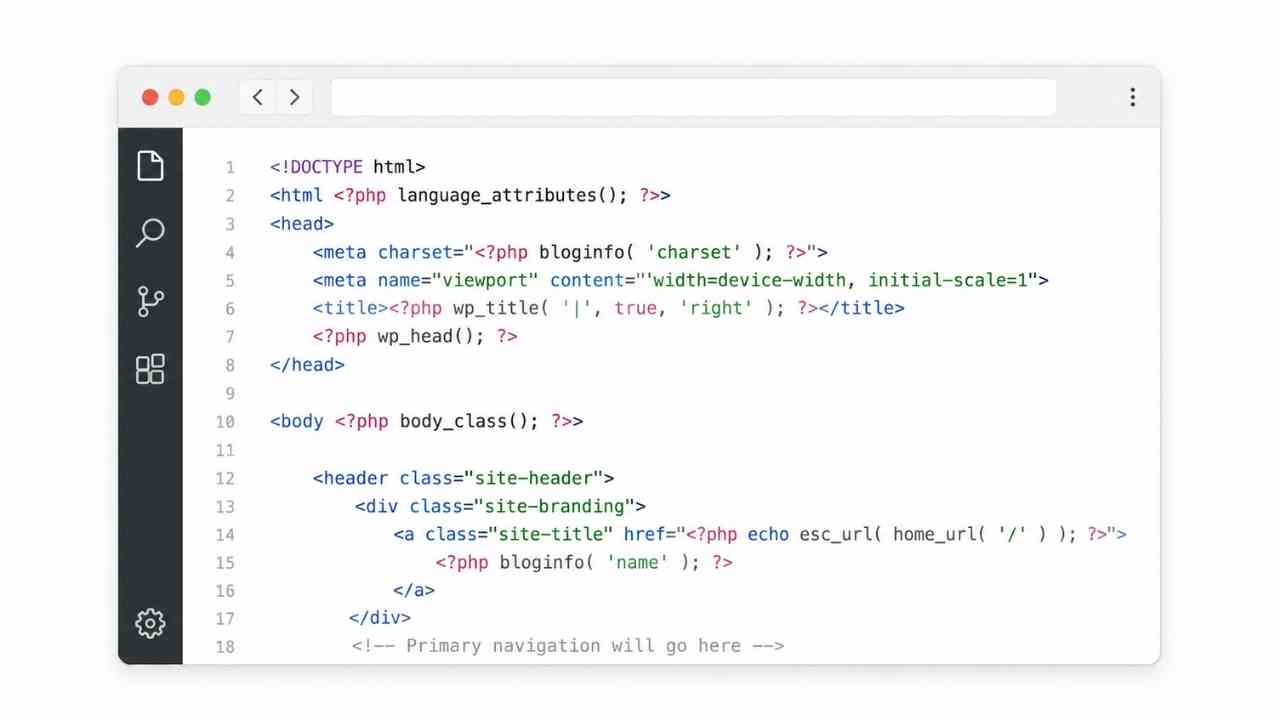The image size is (1280, 720).
Task: Click the closing '</div>' tag
Action: 380,618
